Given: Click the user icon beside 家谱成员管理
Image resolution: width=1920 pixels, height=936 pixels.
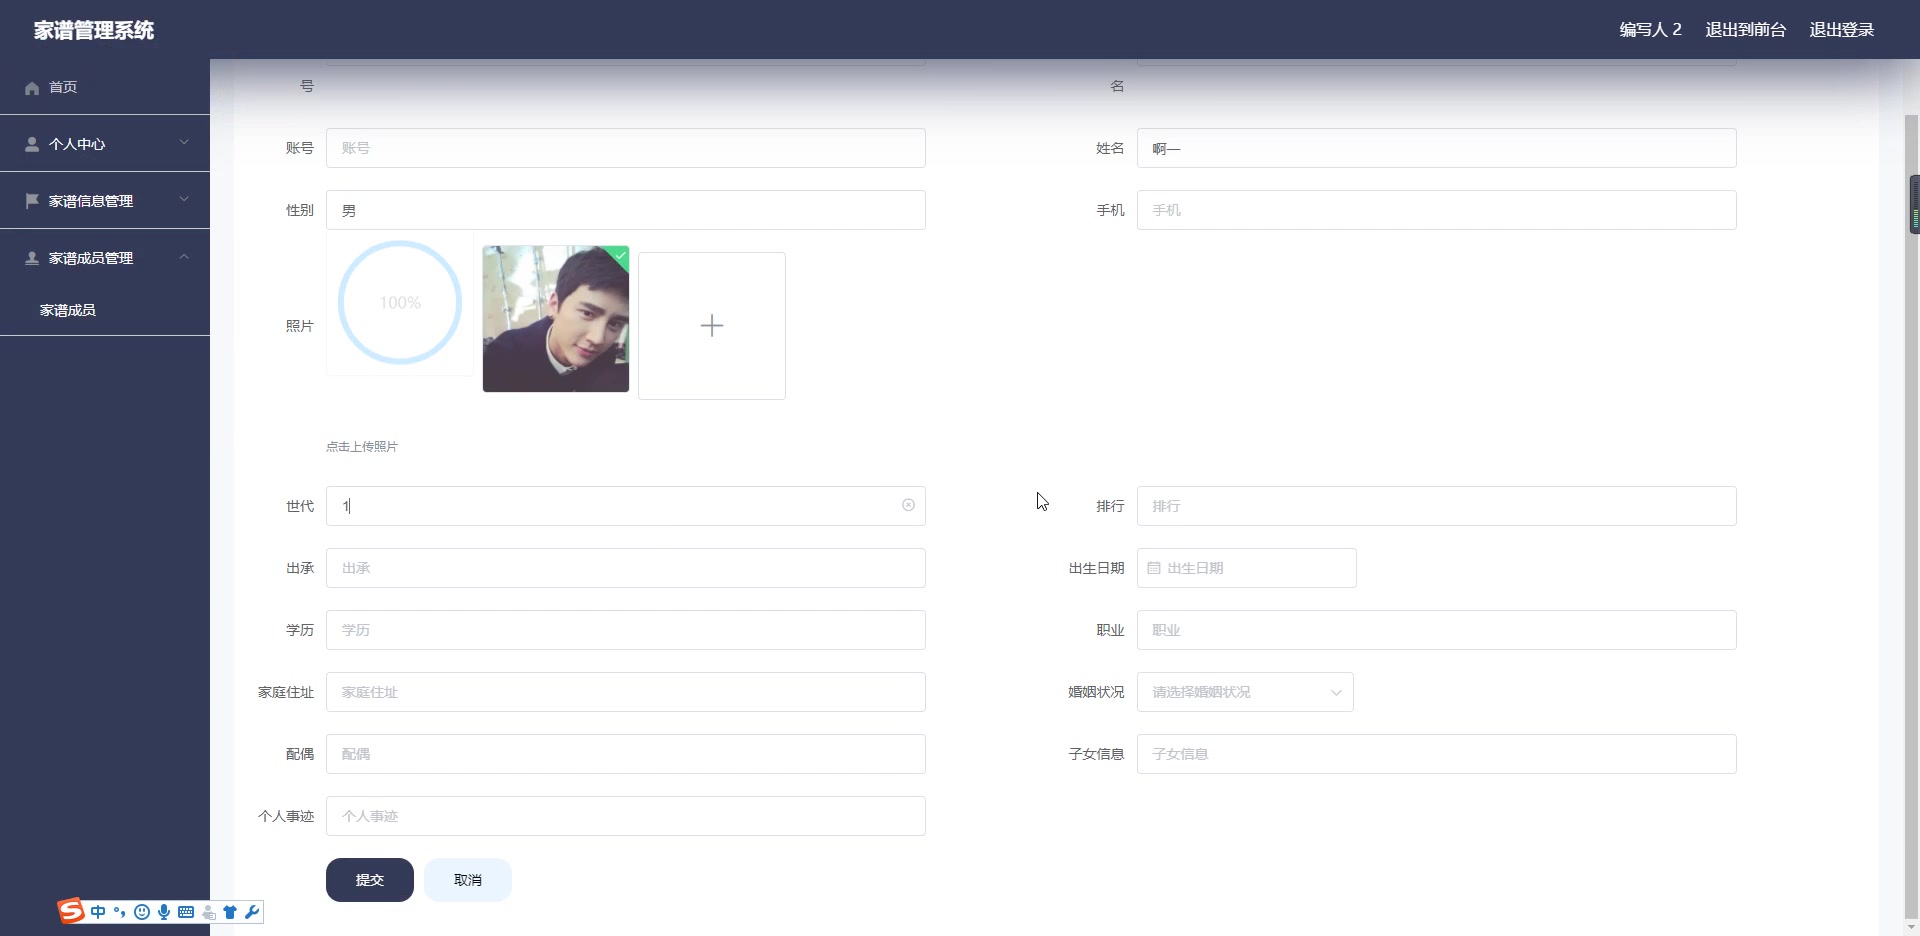Looking at the screenshot, I should click(32, 258).
